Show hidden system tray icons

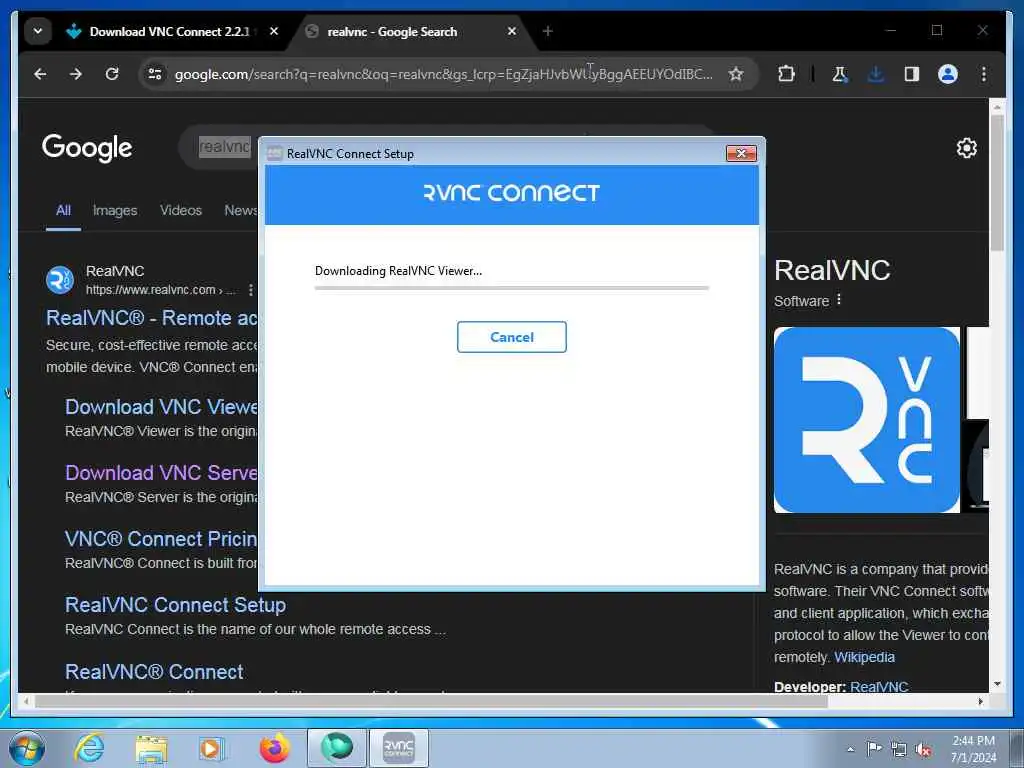pos(850,749)
